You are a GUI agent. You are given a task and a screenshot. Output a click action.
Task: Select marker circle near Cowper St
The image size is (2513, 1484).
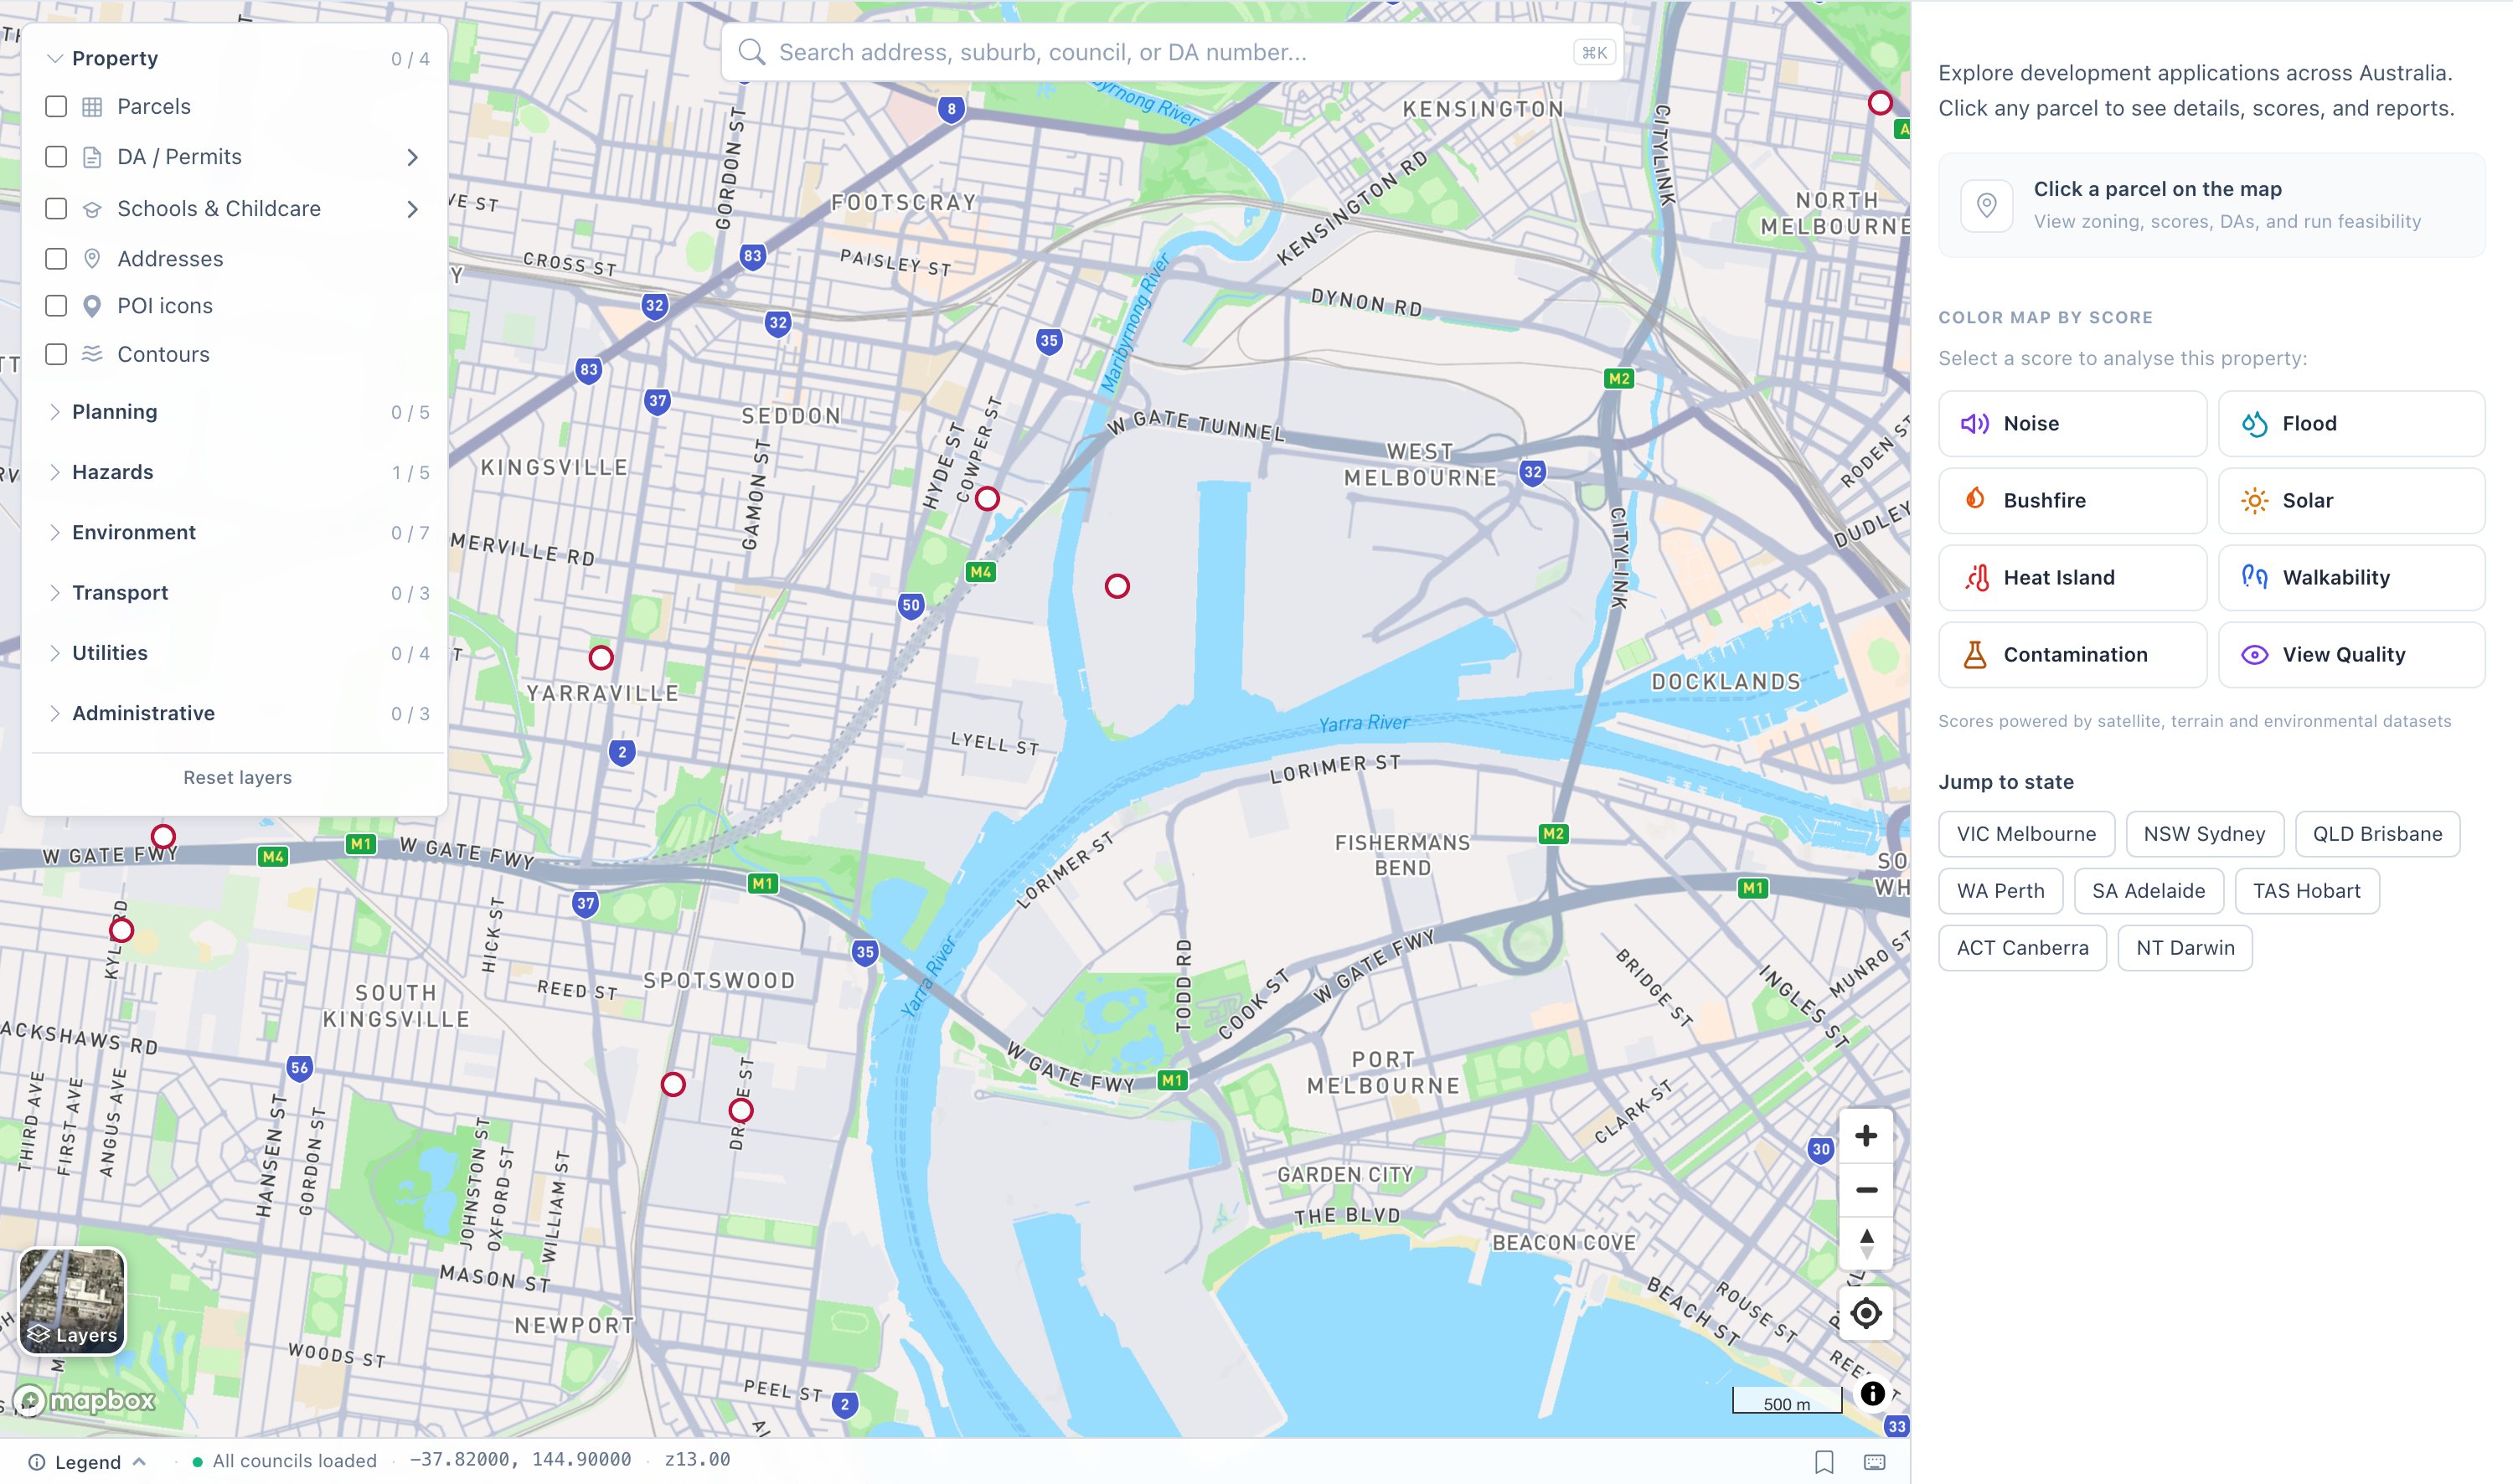pyautogui.click(x=987, y=498)
